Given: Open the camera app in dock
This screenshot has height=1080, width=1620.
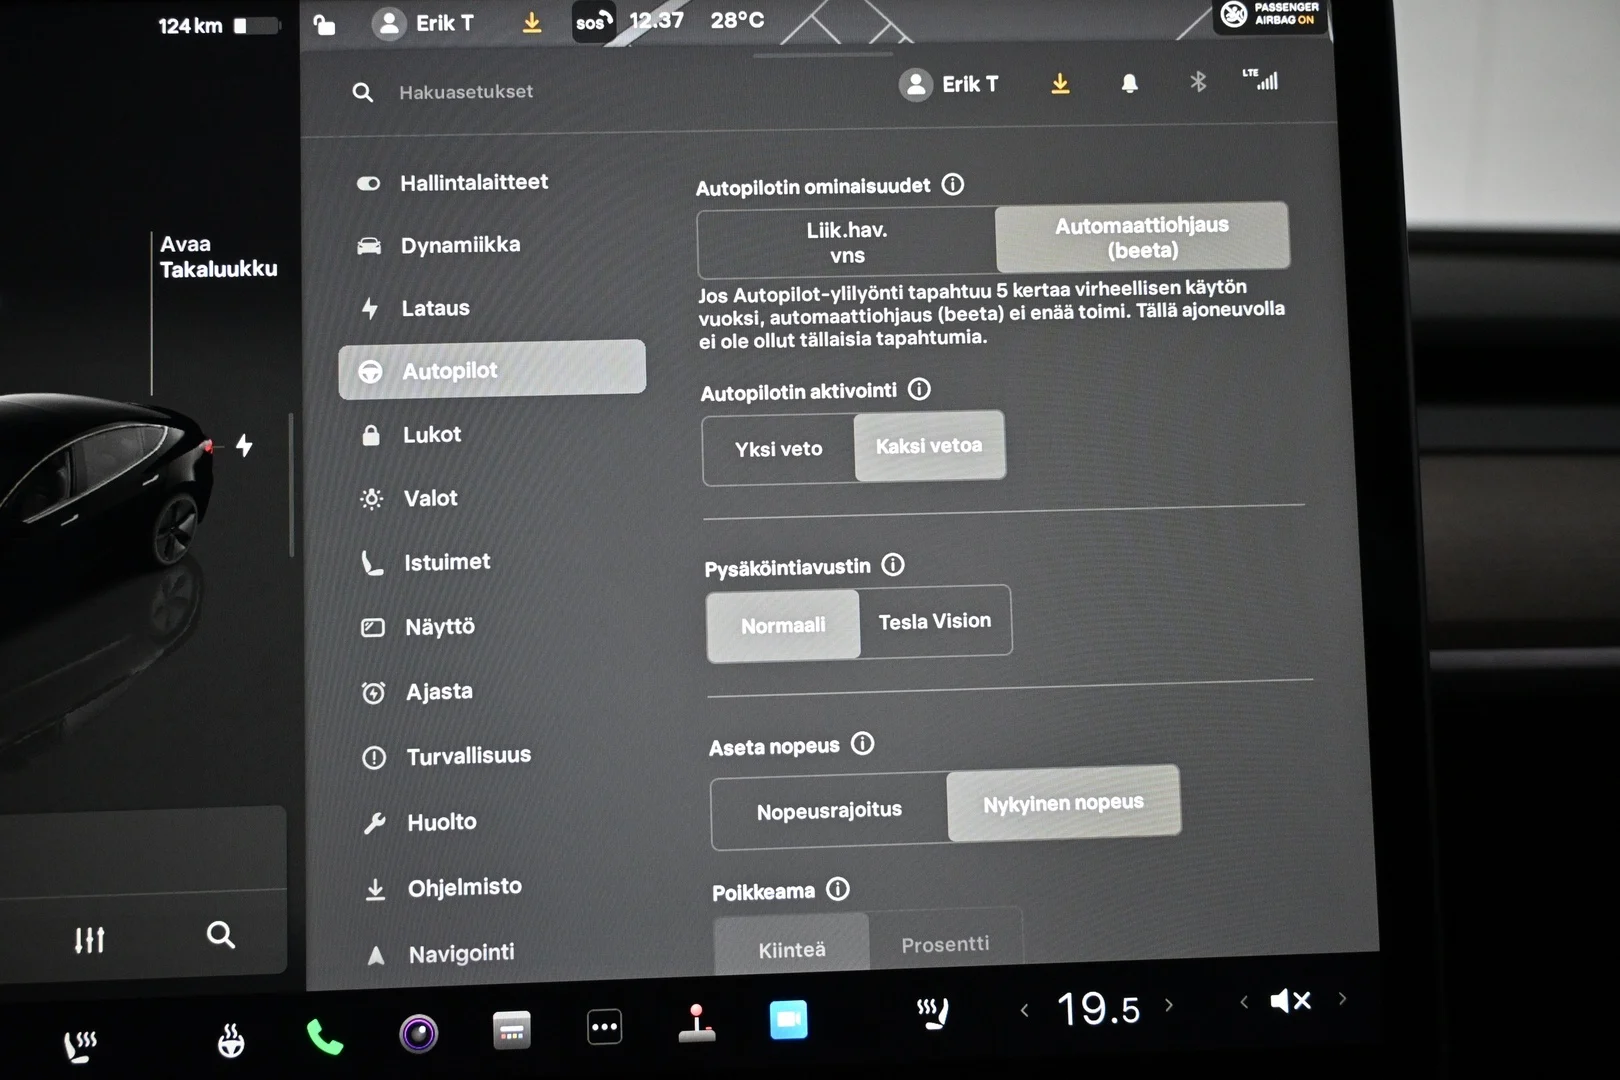Looking at the screenshot, I should (x=418, y=1033).
